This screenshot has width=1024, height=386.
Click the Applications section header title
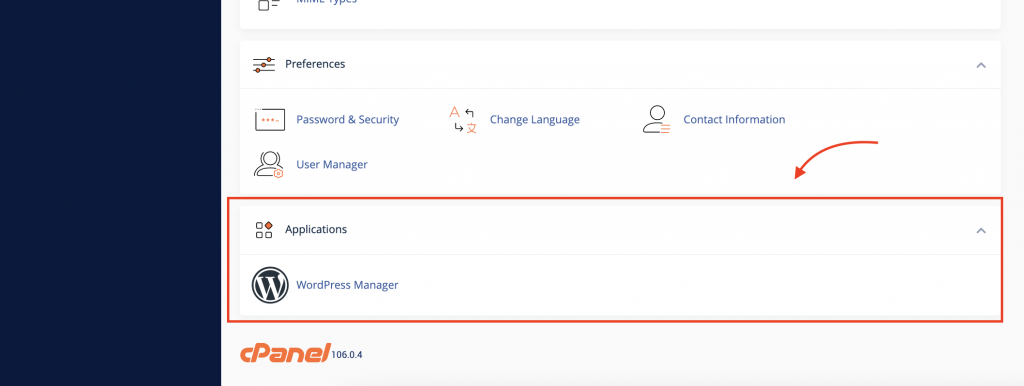tap(316, 230)
